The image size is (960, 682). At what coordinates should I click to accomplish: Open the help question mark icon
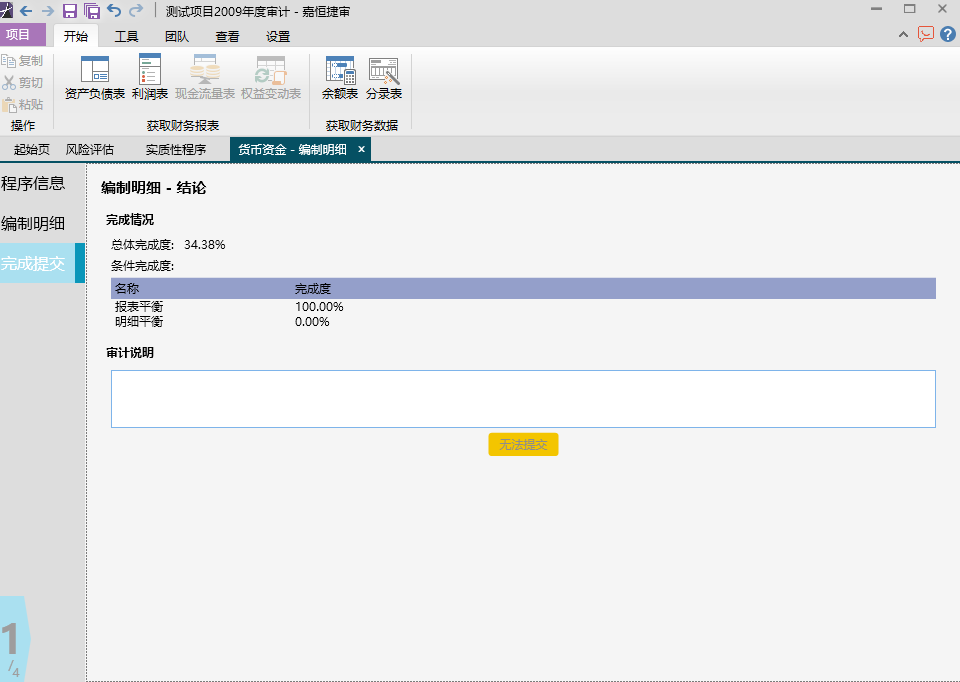(948, 34)
